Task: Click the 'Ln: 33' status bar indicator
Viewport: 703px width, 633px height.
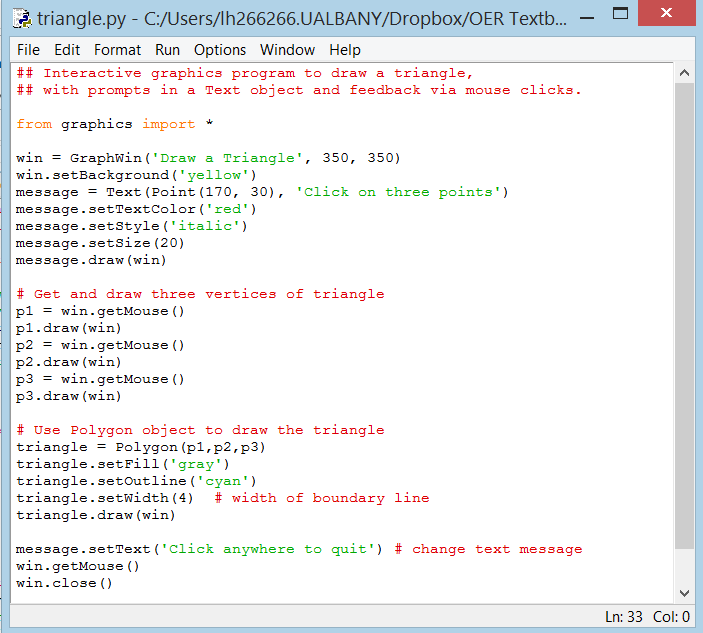Action: pyautogui.click(x=624, y=617)
